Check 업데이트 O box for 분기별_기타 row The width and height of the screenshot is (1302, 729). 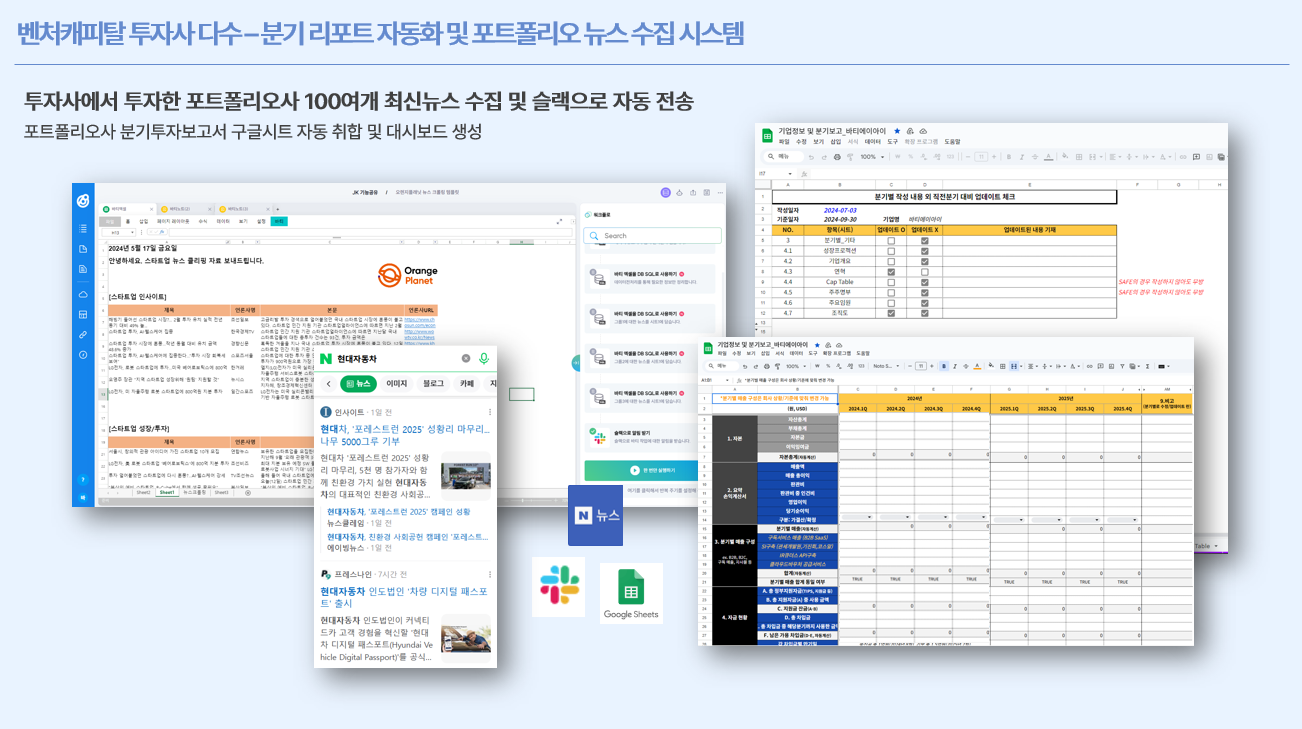891,240
